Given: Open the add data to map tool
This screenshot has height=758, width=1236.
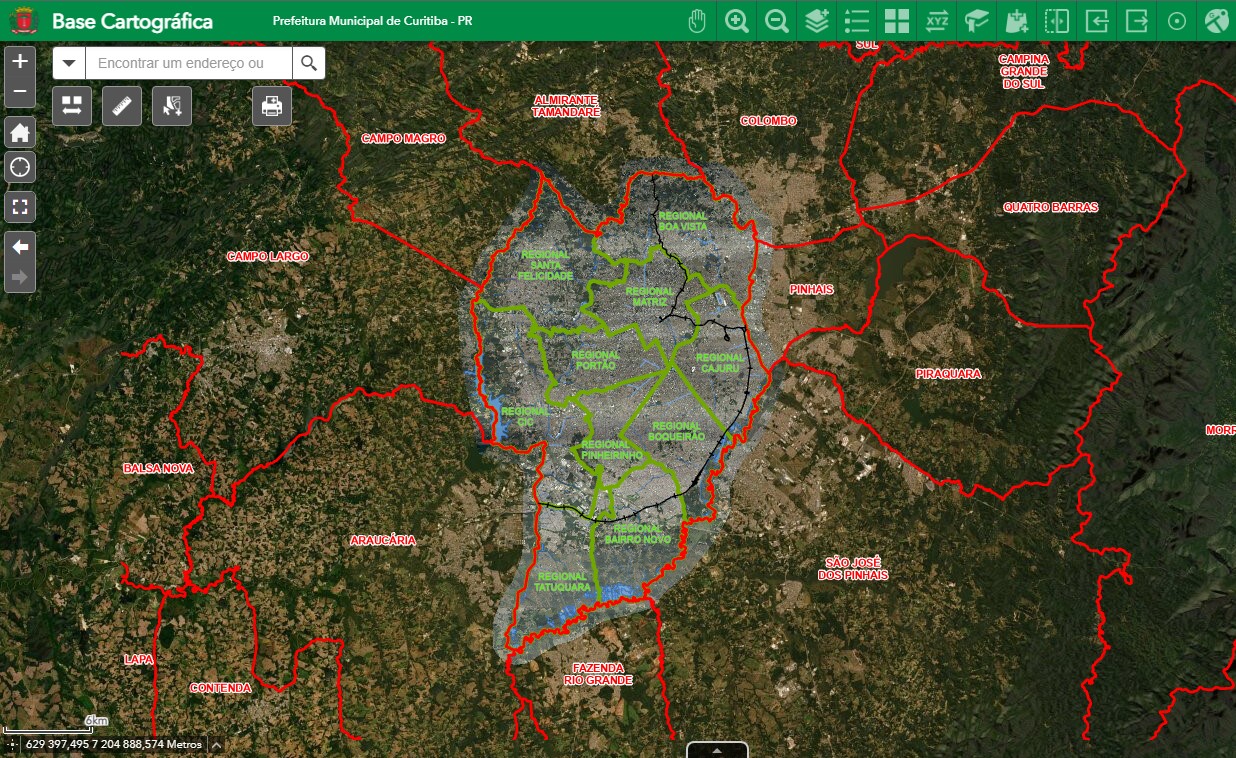Looking at the screenshot, I should pyautogui.click(x=1017, y=21).
